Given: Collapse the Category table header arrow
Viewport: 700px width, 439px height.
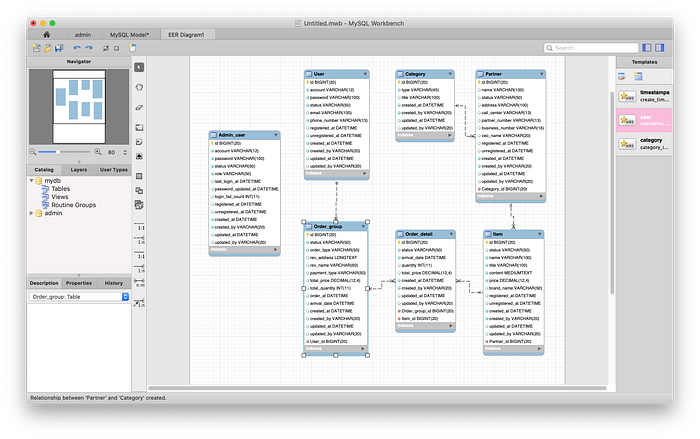Looking at the screenshot, I should (450, 74).
